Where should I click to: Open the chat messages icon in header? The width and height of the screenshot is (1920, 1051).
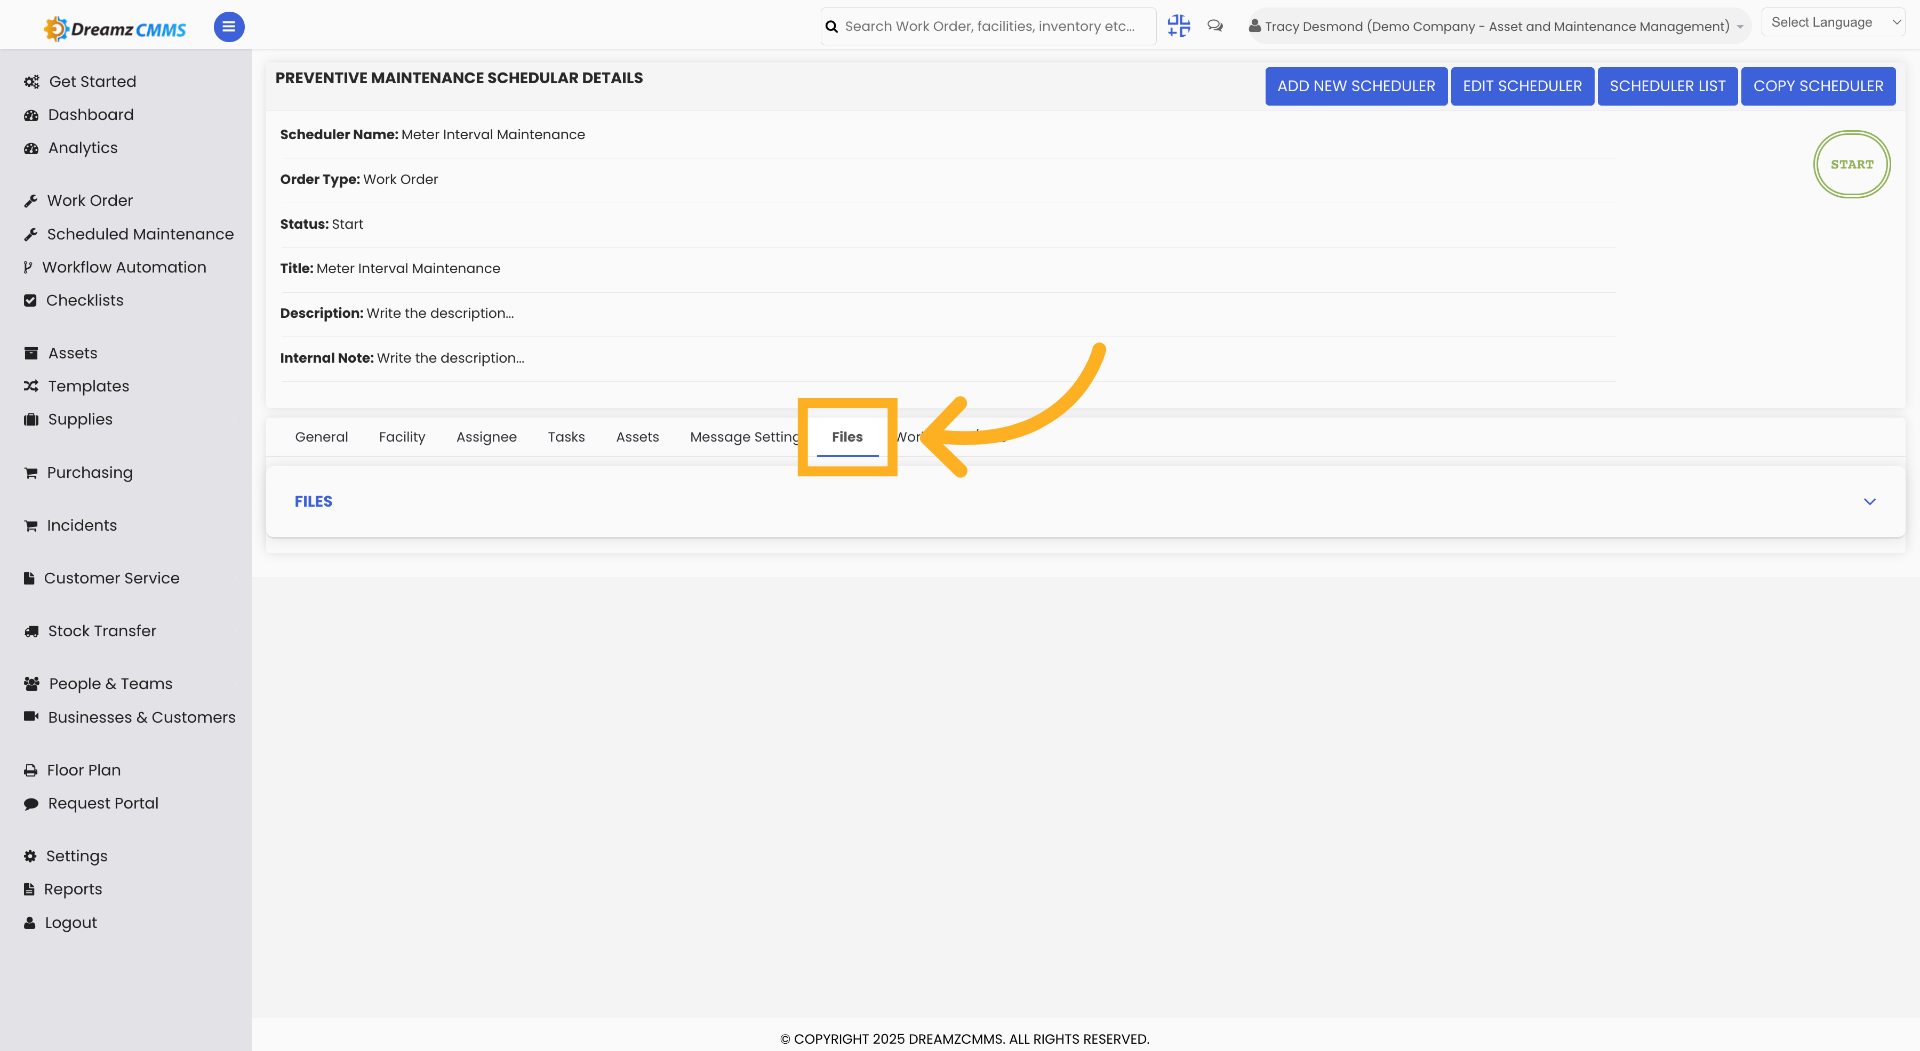point(1215,26)
